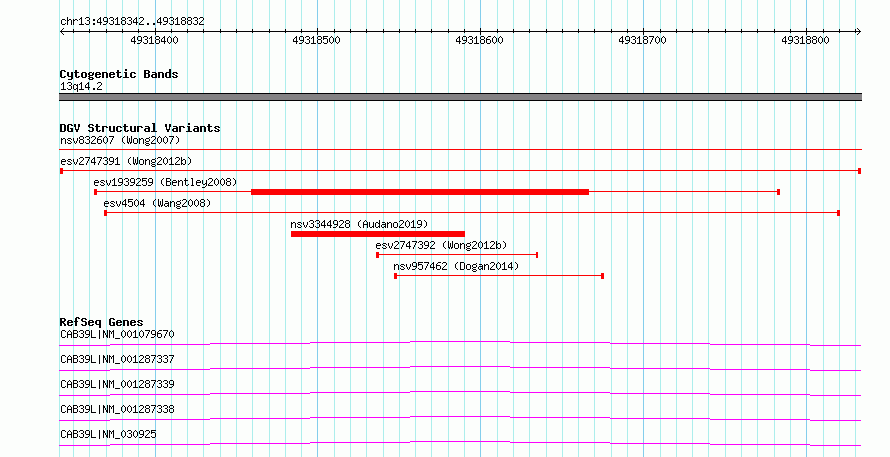The height and width of the screenshot is (457, 890).
Task: Click ruler tick label 49318600
Action: 480,40
